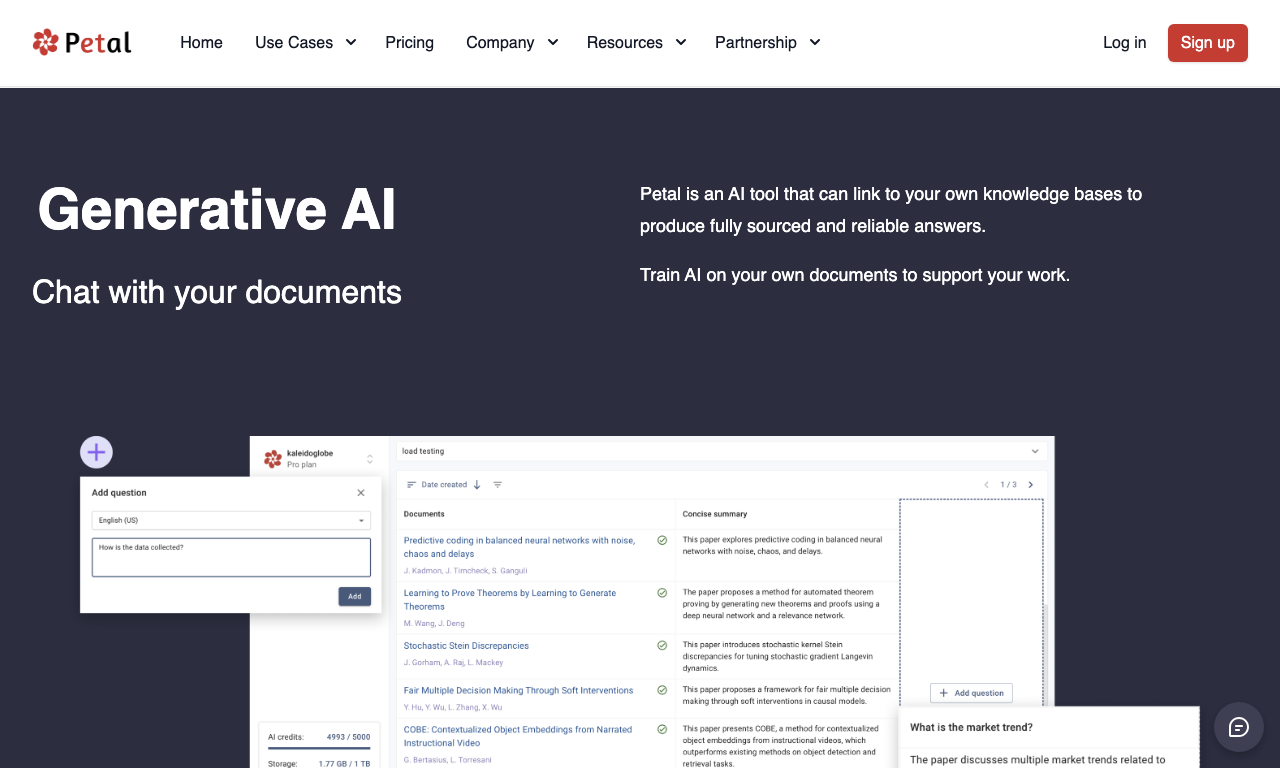Toggle green check for Fair Multiple Decision Making

click(x=662, y=690)
